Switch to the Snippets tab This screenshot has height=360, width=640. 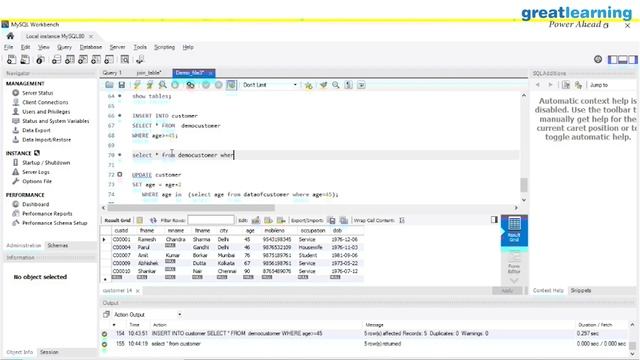click(581, 291)
